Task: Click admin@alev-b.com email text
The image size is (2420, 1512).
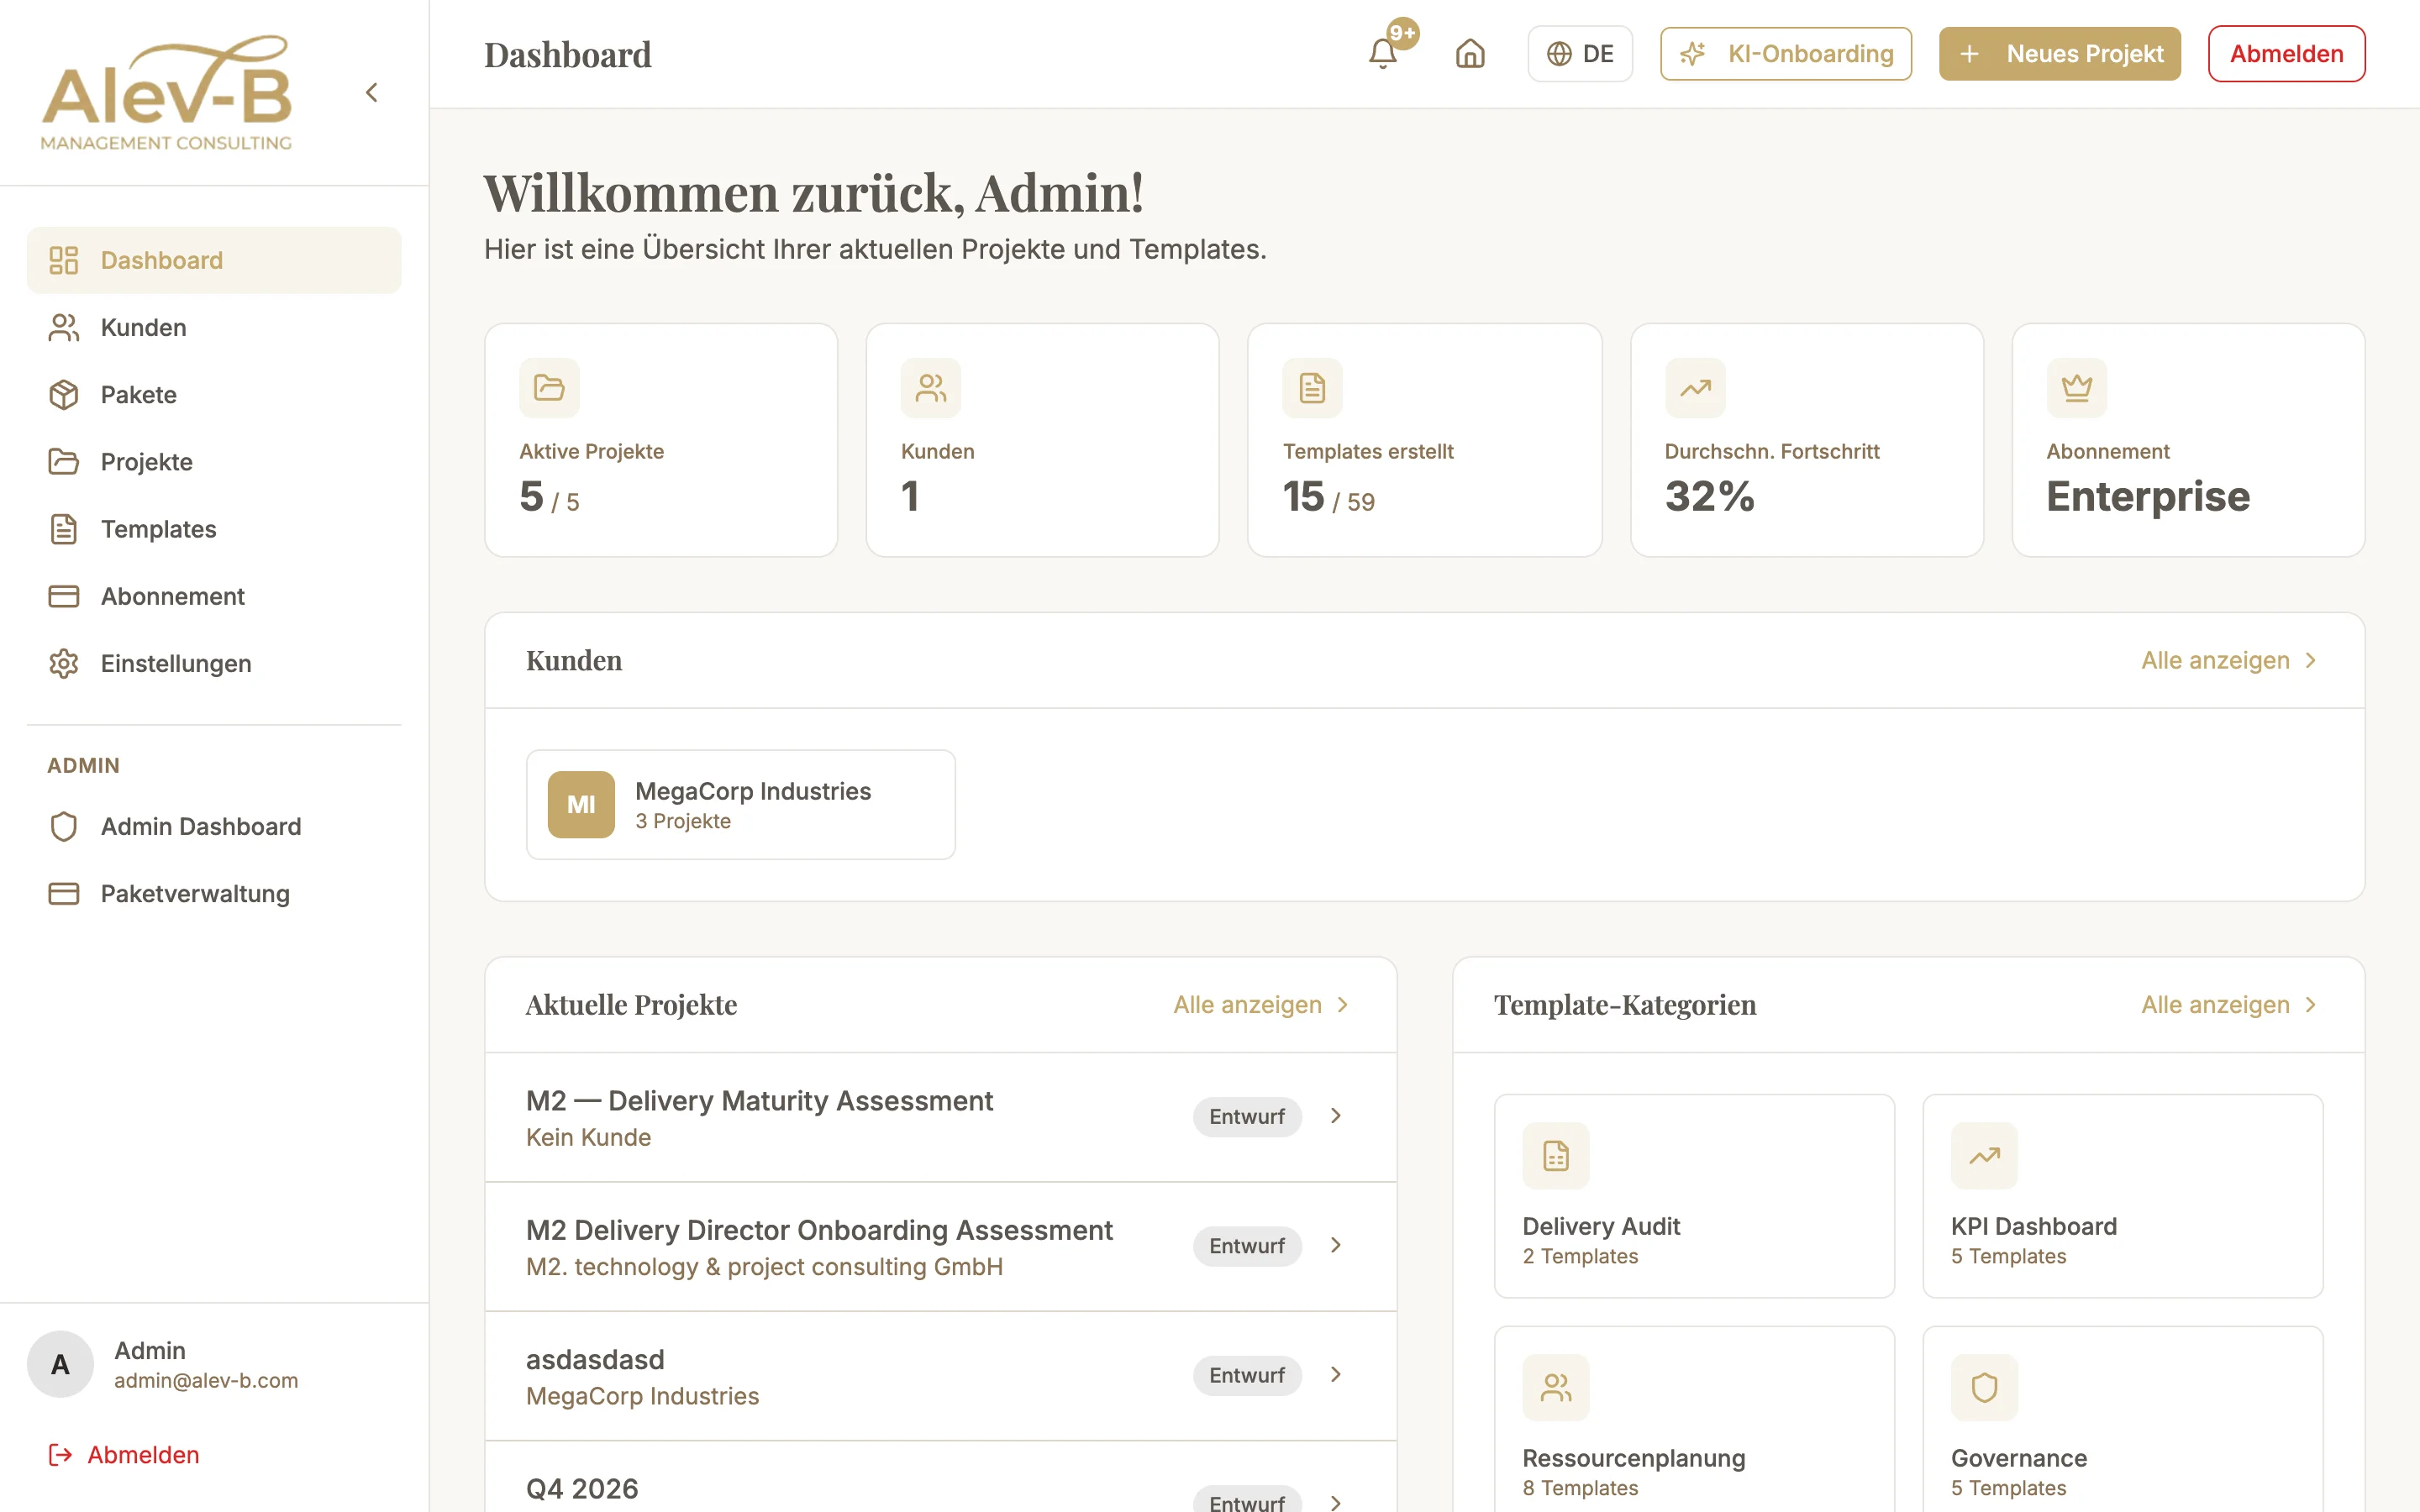Action: (x=206, y=1380)
